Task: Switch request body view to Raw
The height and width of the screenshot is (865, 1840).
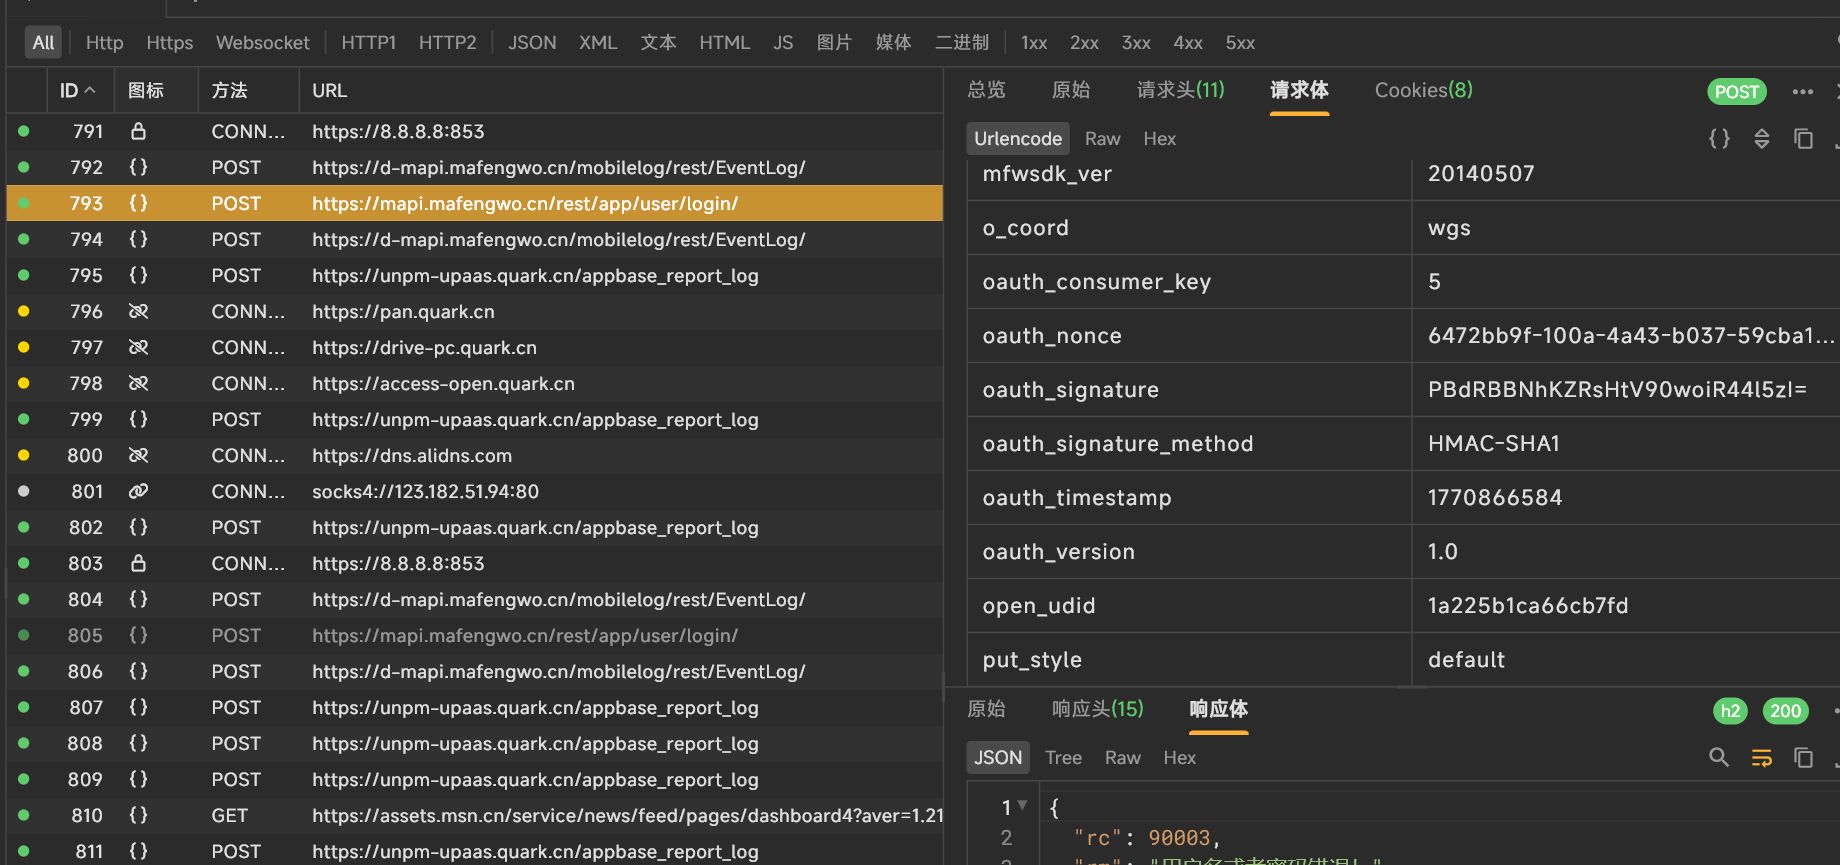Action: coord(1102,139)
